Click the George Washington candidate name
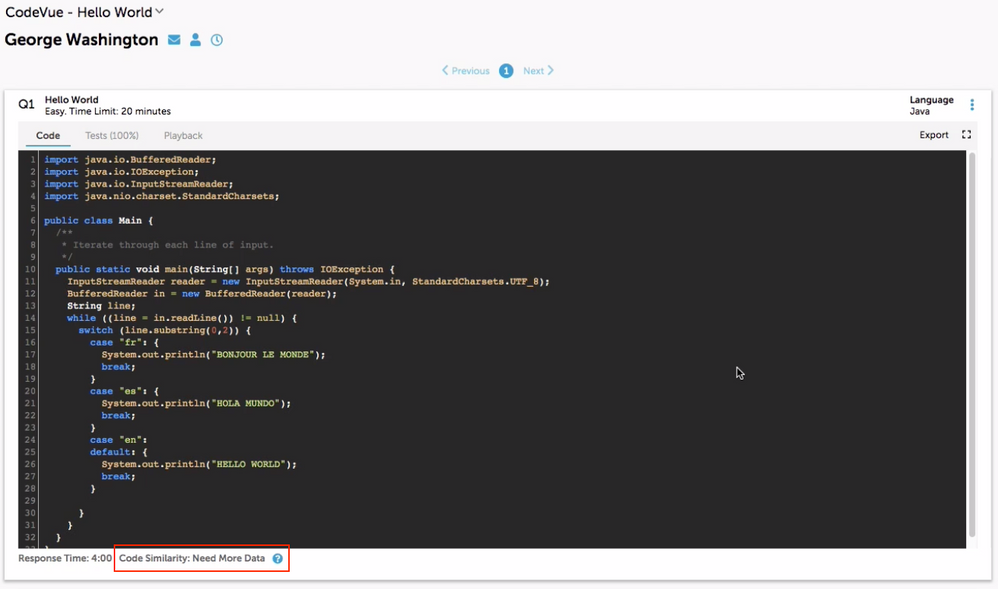The height and width of the screenshot is (589, 998). point(81,40)
